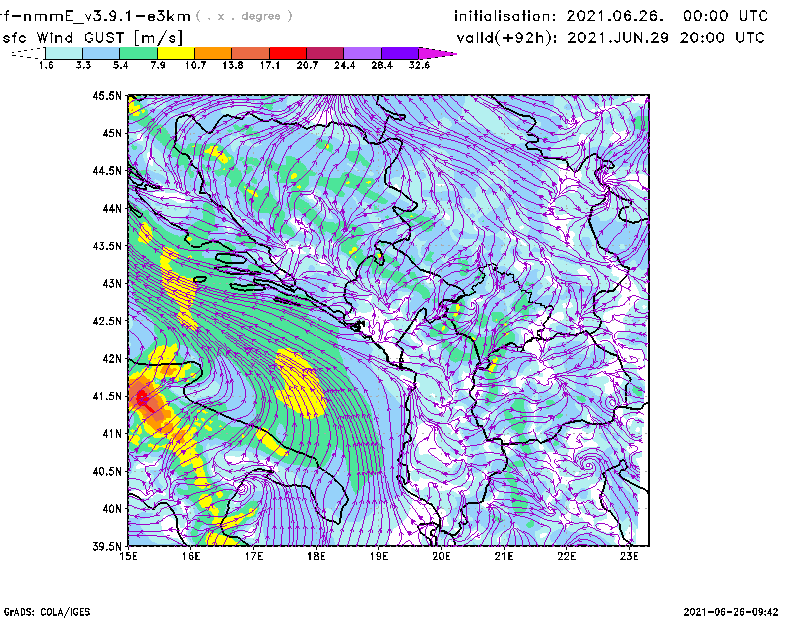This screenshot has height=618, width=800.
Task: Click the '2021-06-26-09:42' footer timestamp
Action: click(731, 612)
